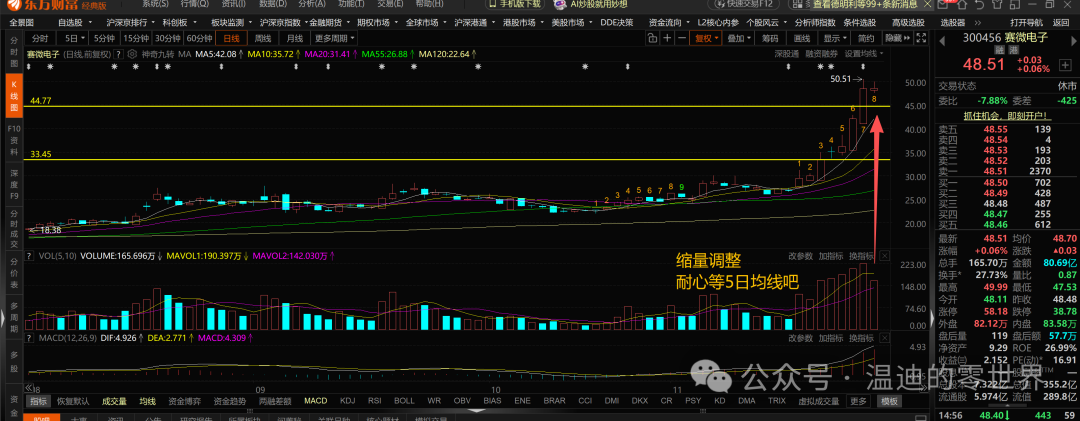
Task: Select MACD indicator tab
Action: click(316, 401)
